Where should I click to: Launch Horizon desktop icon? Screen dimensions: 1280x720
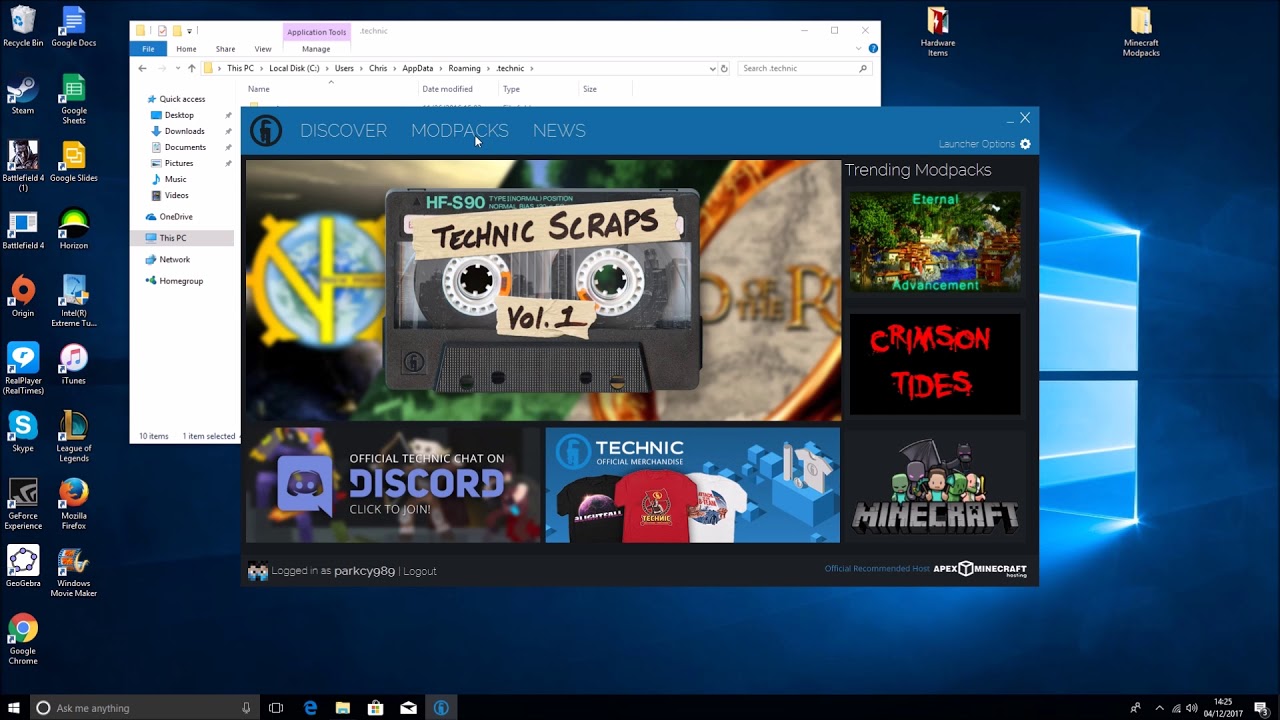tap(74, 230)
